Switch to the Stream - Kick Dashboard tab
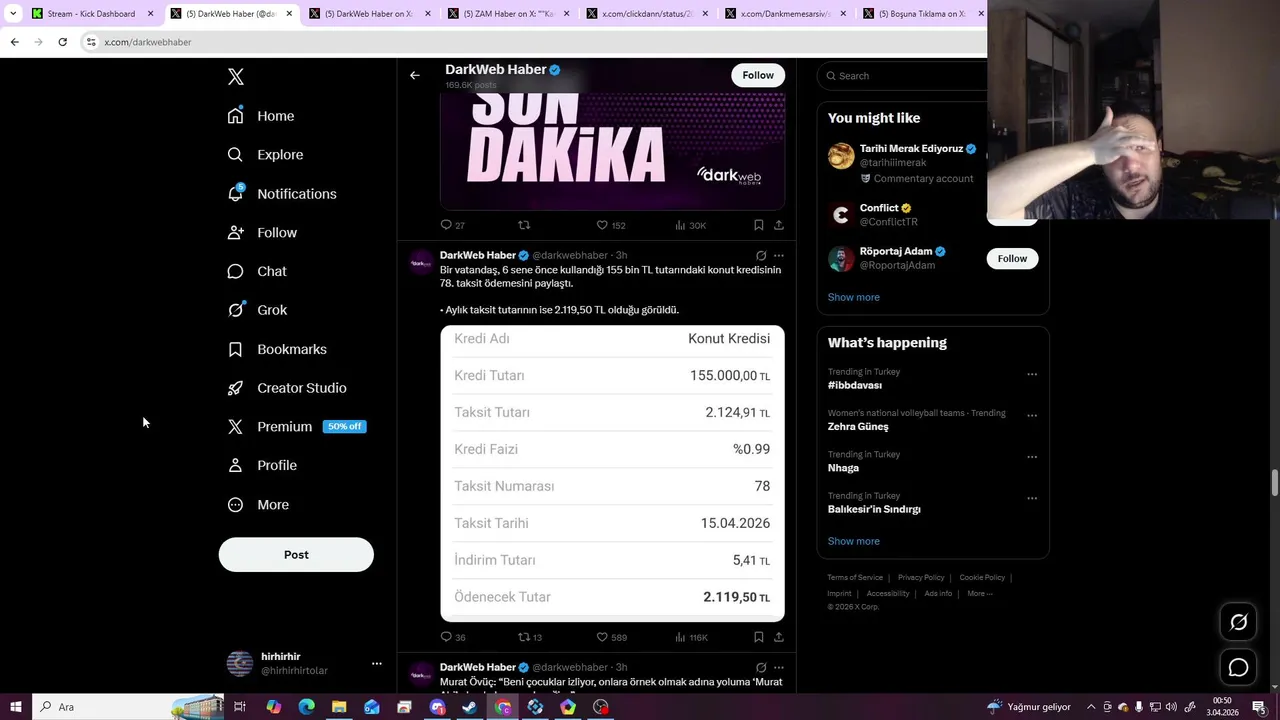This screenshot has height=720, width=1280. 90,14
